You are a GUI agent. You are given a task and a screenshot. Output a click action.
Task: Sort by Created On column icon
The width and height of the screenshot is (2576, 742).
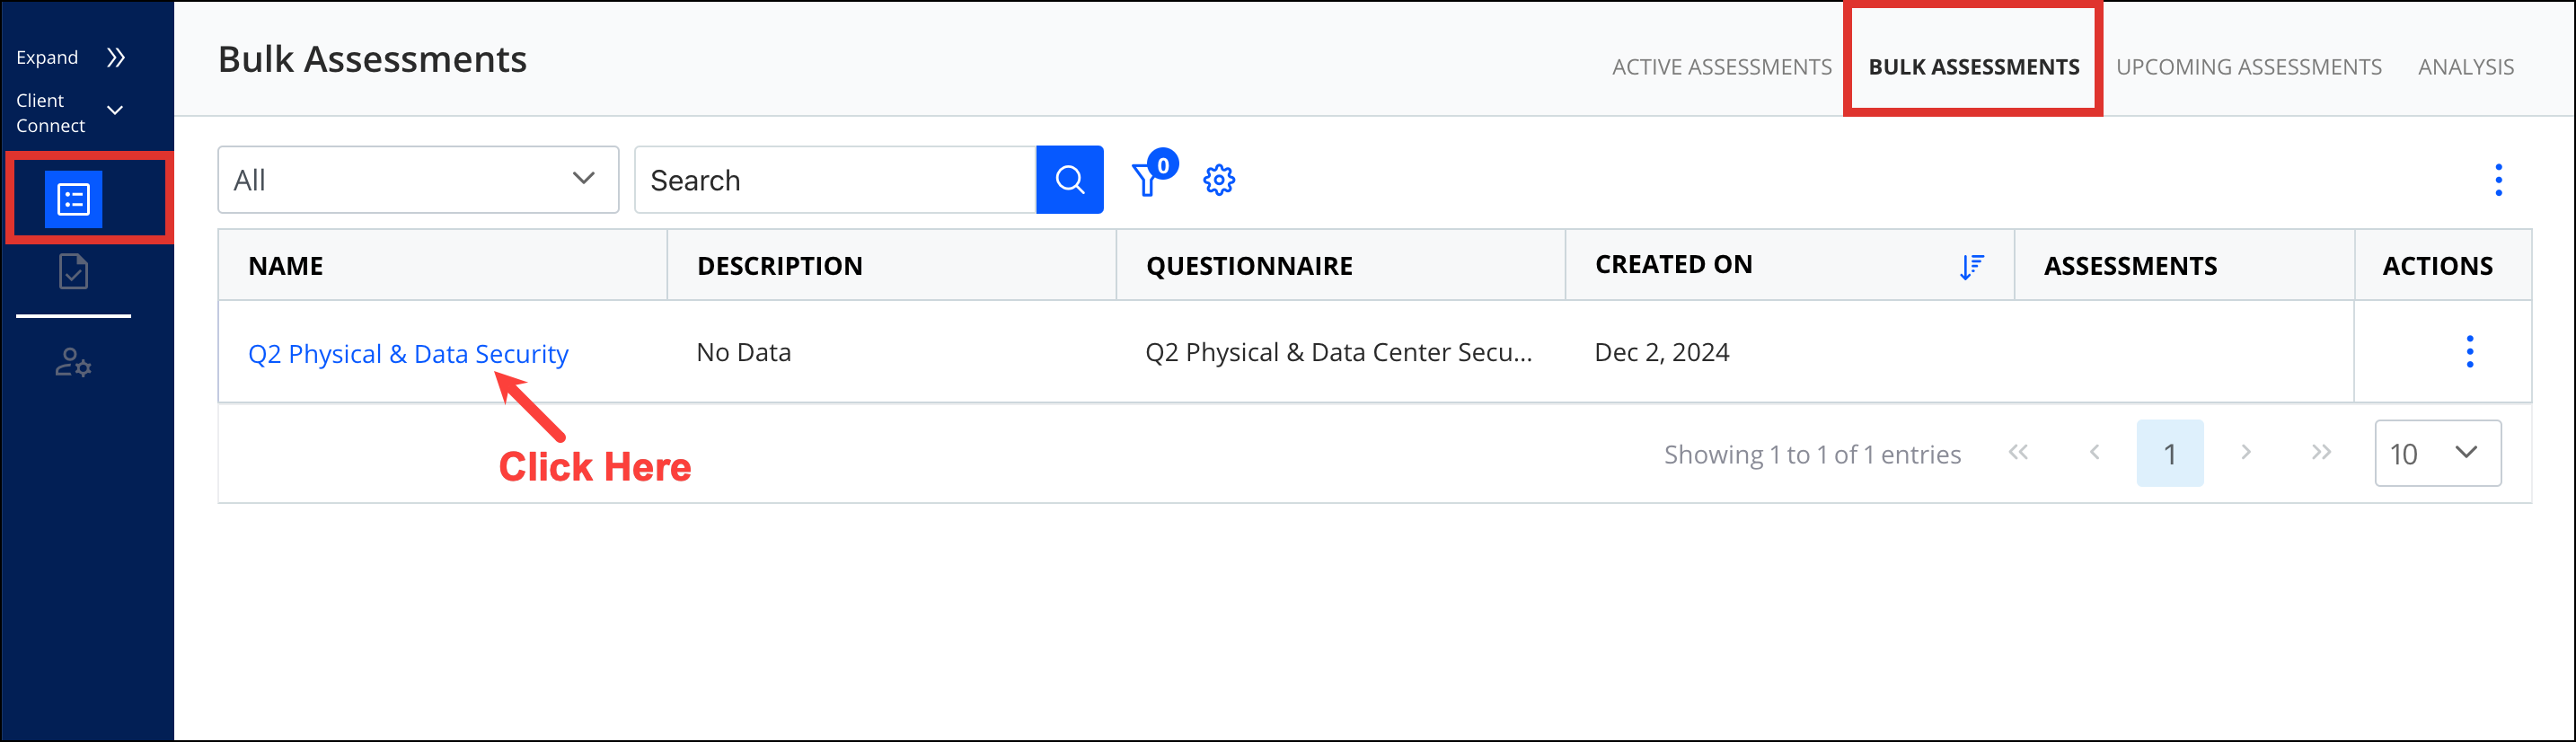(1971, 266)
